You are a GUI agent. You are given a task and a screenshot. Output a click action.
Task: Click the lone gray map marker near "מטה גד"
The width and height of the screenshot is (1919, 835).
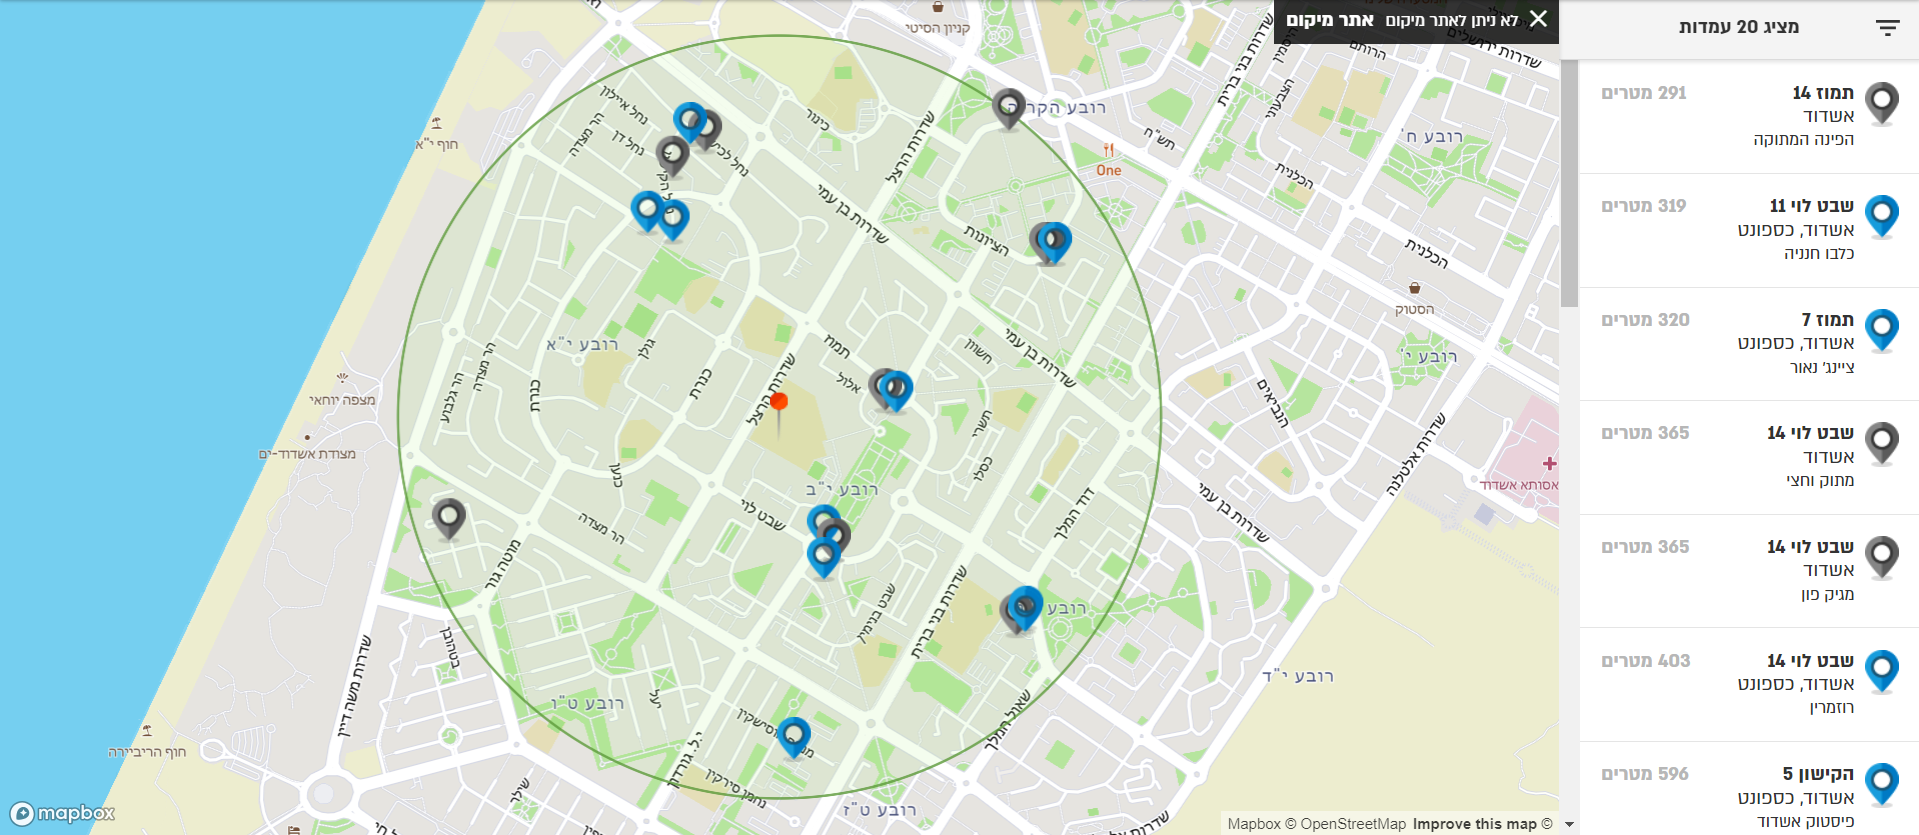[449, 519]
